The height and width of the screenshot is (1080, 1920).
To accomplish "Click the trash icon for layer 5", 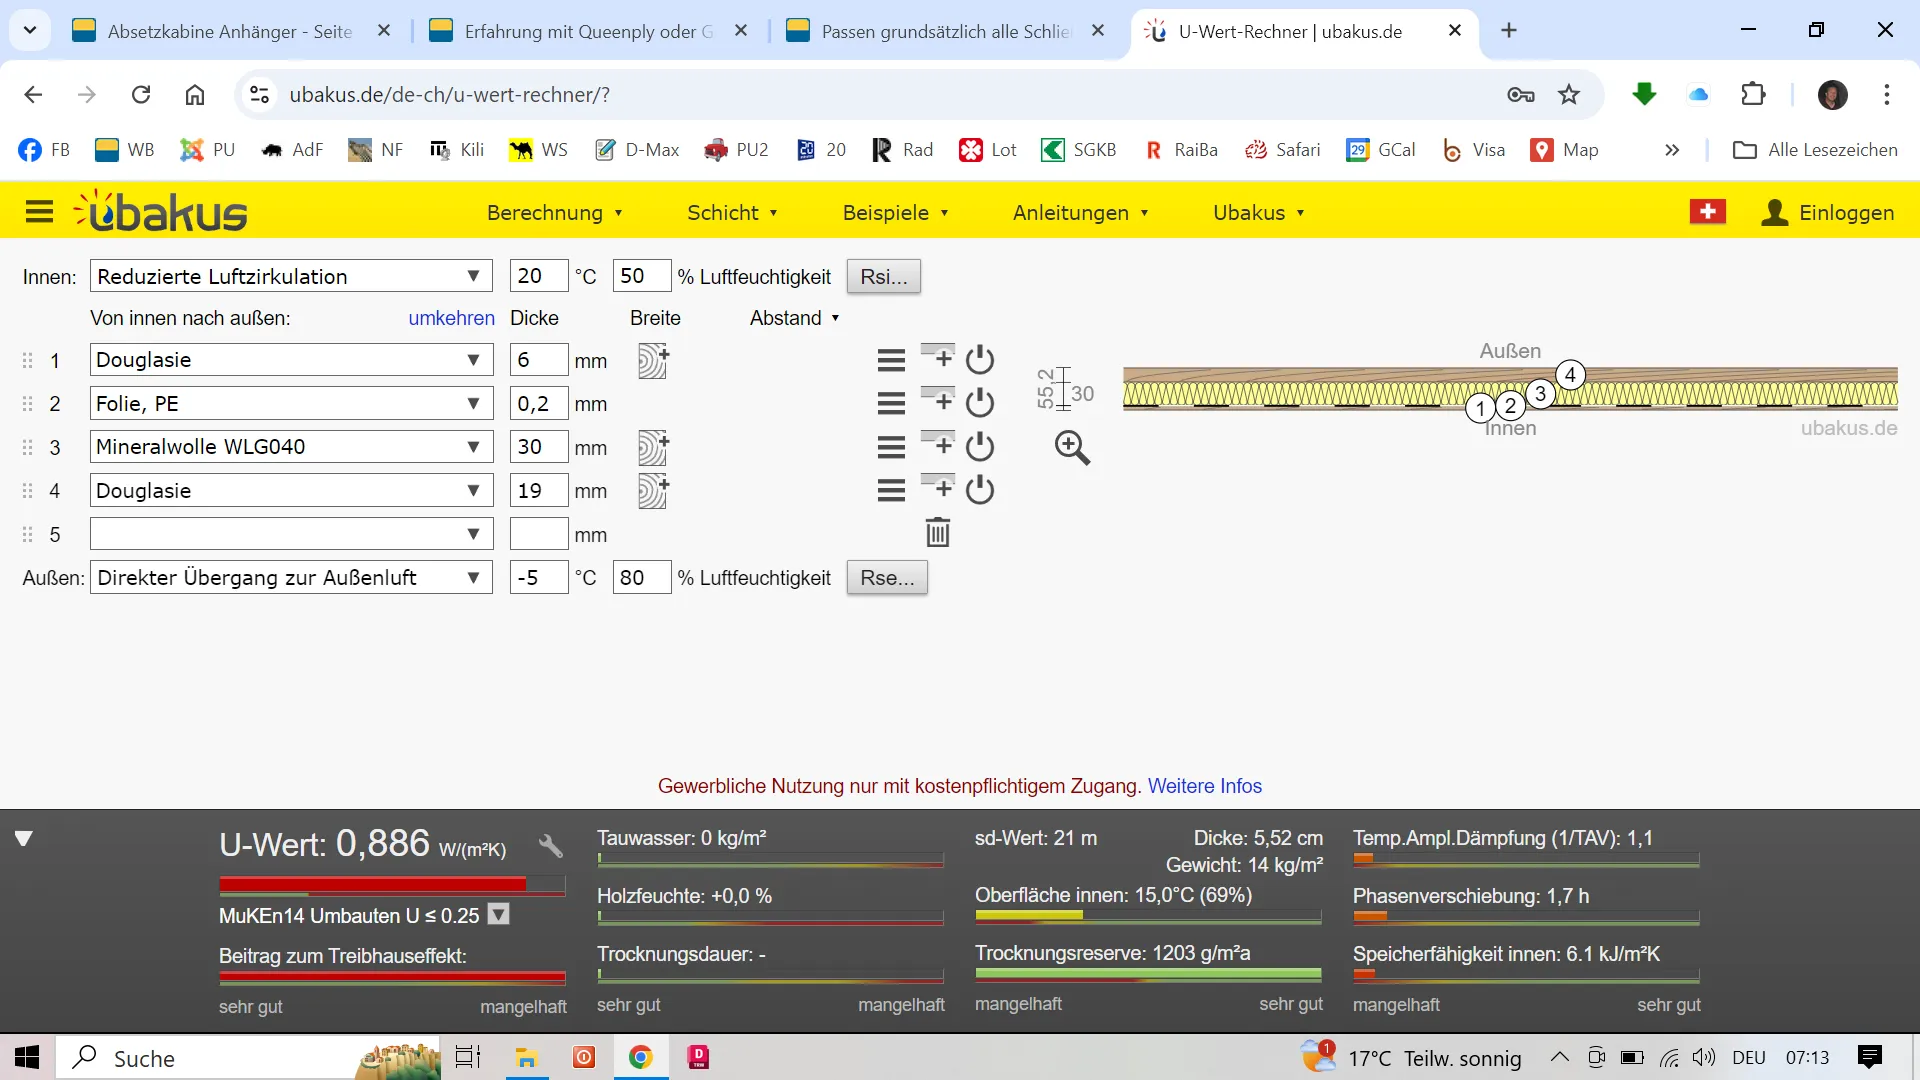I will (937, 533).
